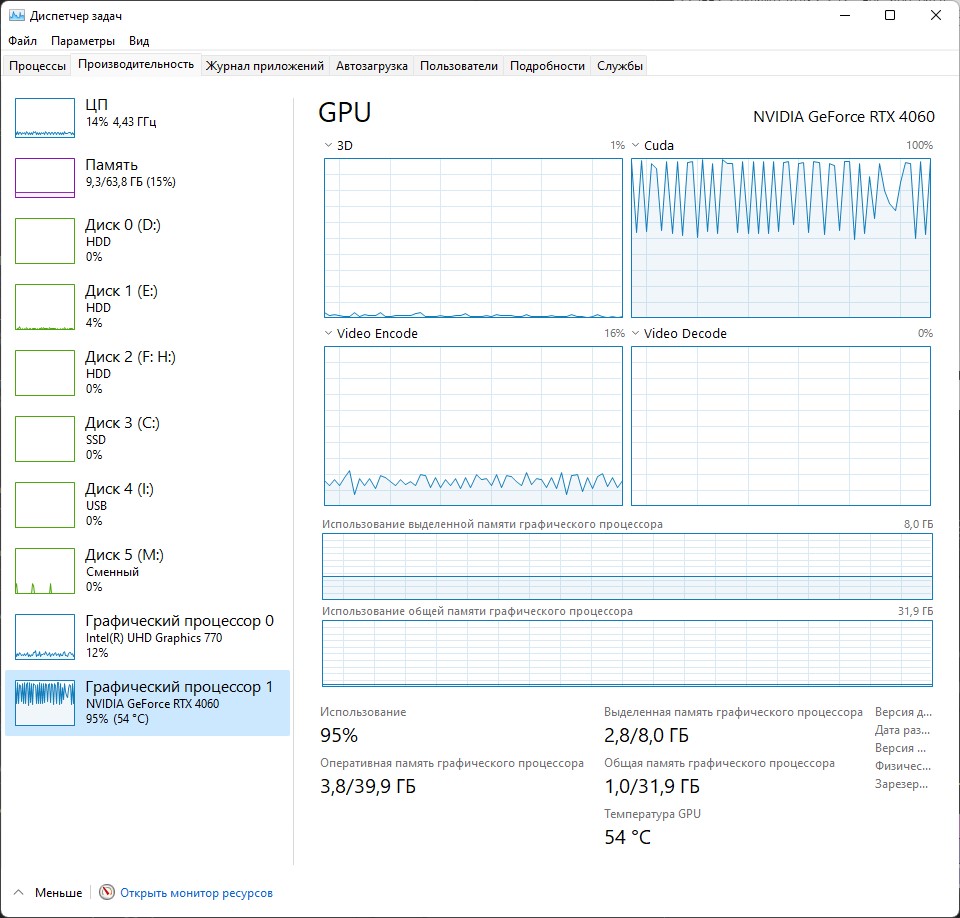Viewport: 960px width, 918px height.
Task: Minimize the Диспетчер задач window
Action: coord(846,15)
